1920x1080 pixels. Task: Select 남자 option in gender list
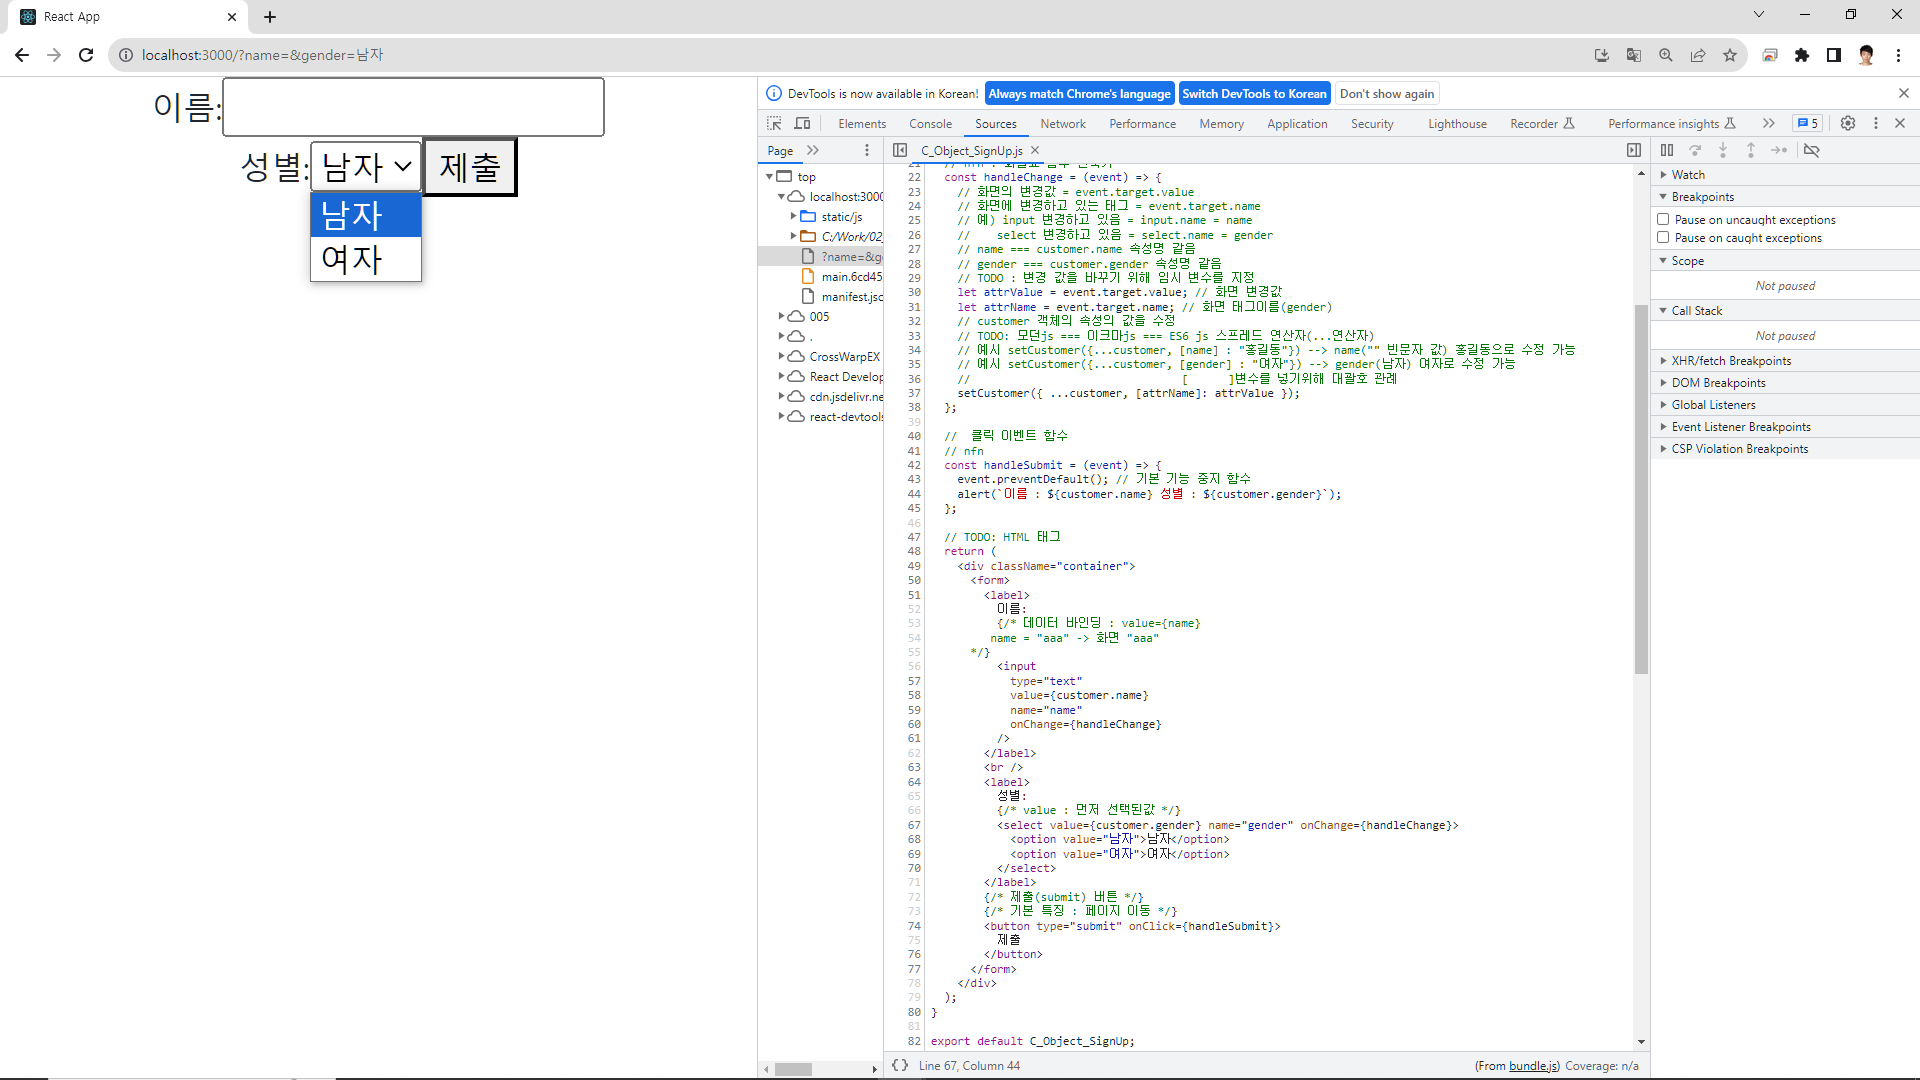[366, 215]
